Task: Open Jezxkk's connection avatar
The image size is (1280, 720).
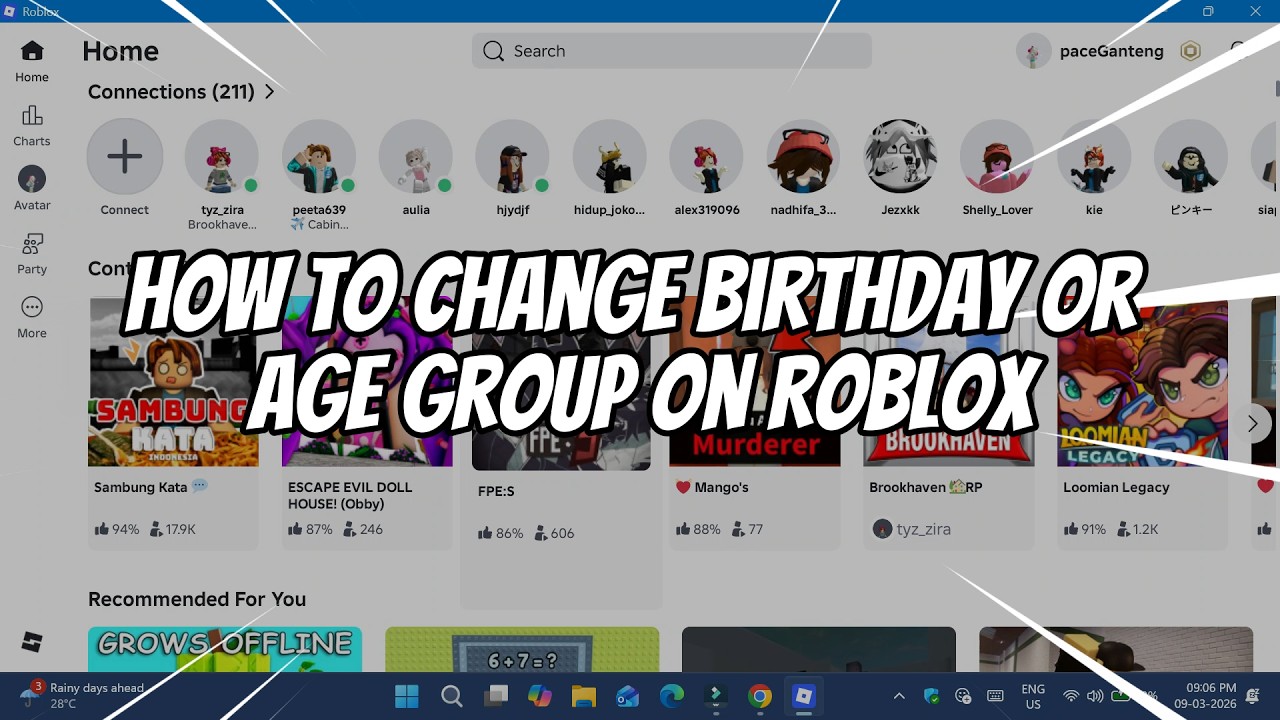Action: (x=901, y=157)
